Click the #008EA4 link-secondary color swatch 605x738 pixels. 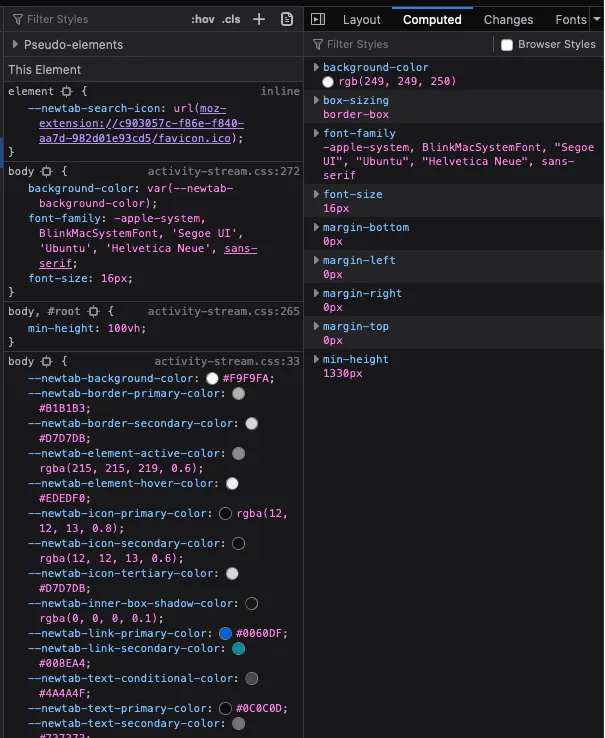[238, 649]
